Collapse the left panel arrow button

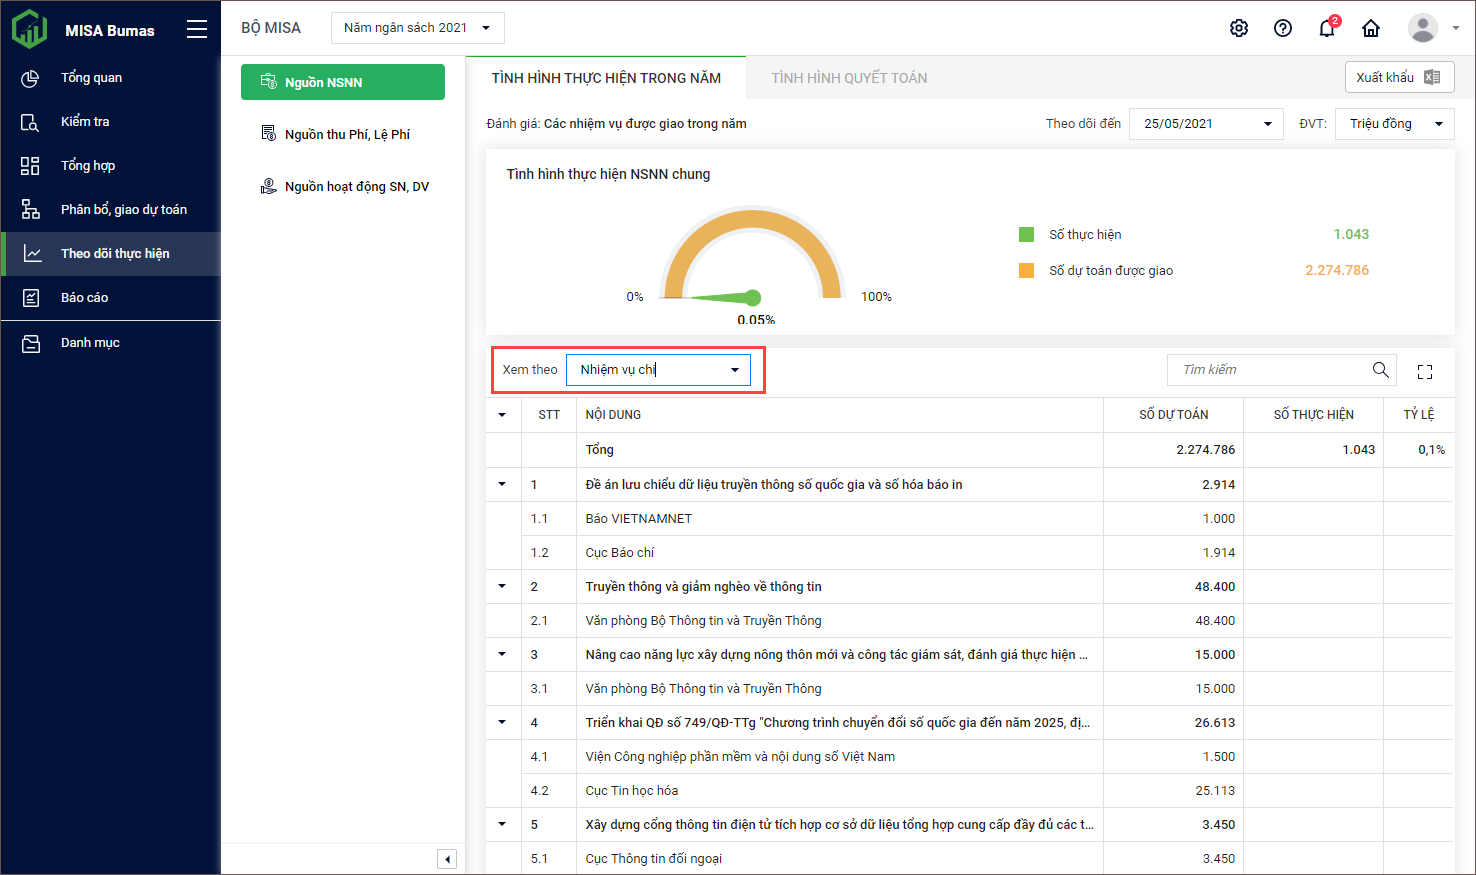(447, 859)
